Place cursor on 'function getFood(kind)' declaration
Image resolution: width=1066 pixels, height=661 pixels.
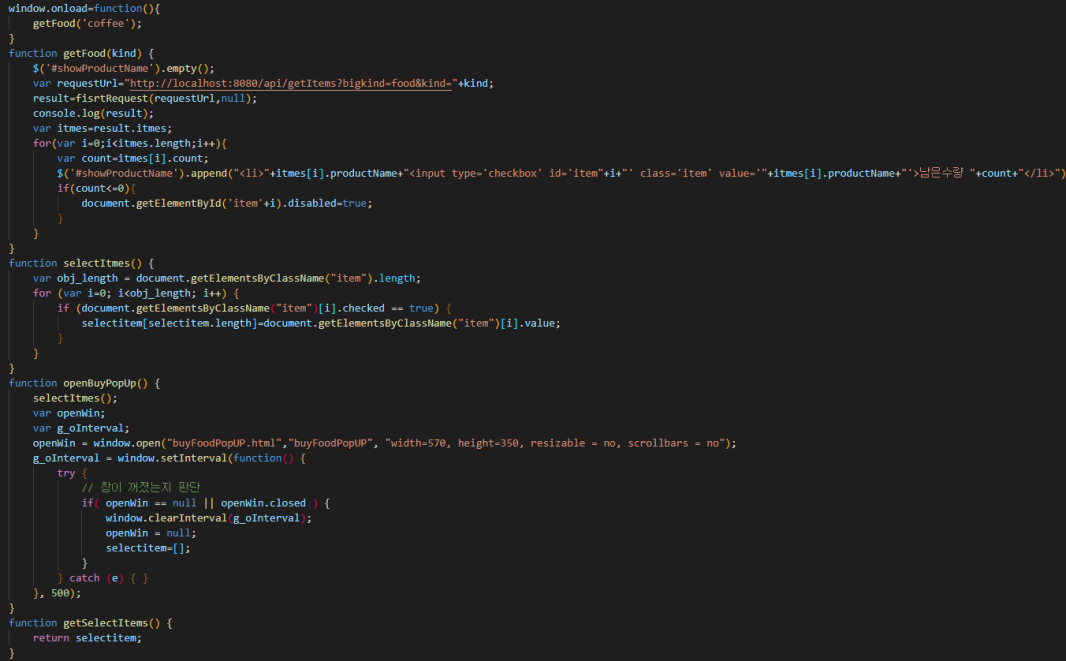(81, 53)
